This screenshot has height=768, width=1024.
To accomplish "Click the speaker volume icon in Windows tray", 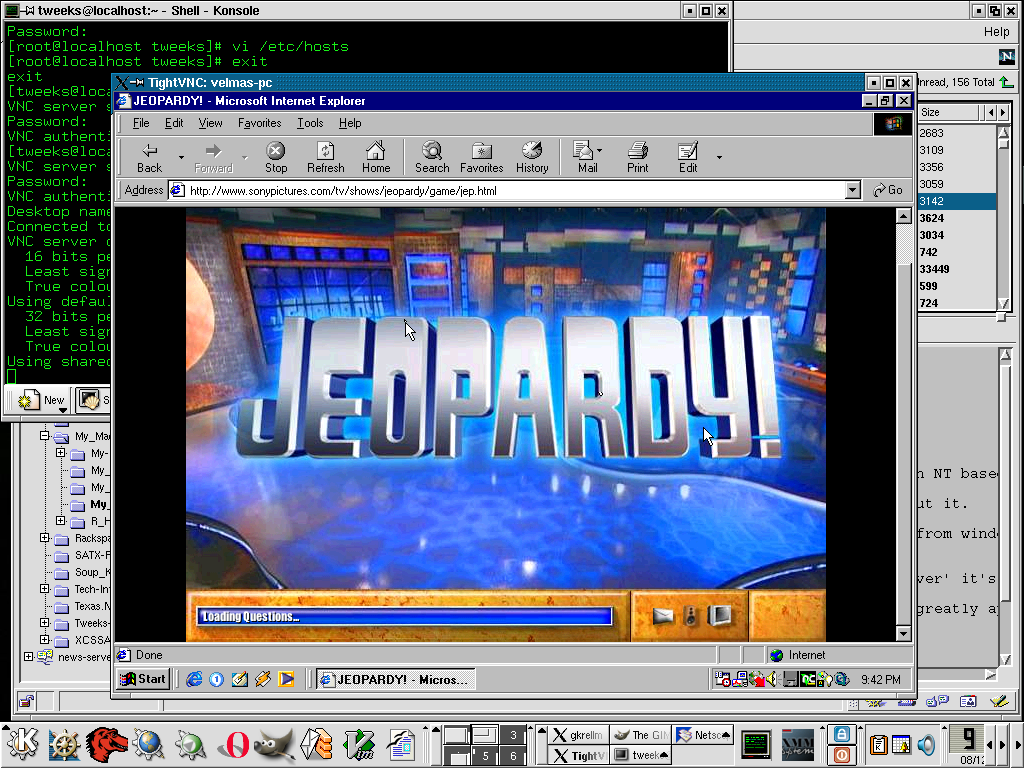I will (771, 680).
